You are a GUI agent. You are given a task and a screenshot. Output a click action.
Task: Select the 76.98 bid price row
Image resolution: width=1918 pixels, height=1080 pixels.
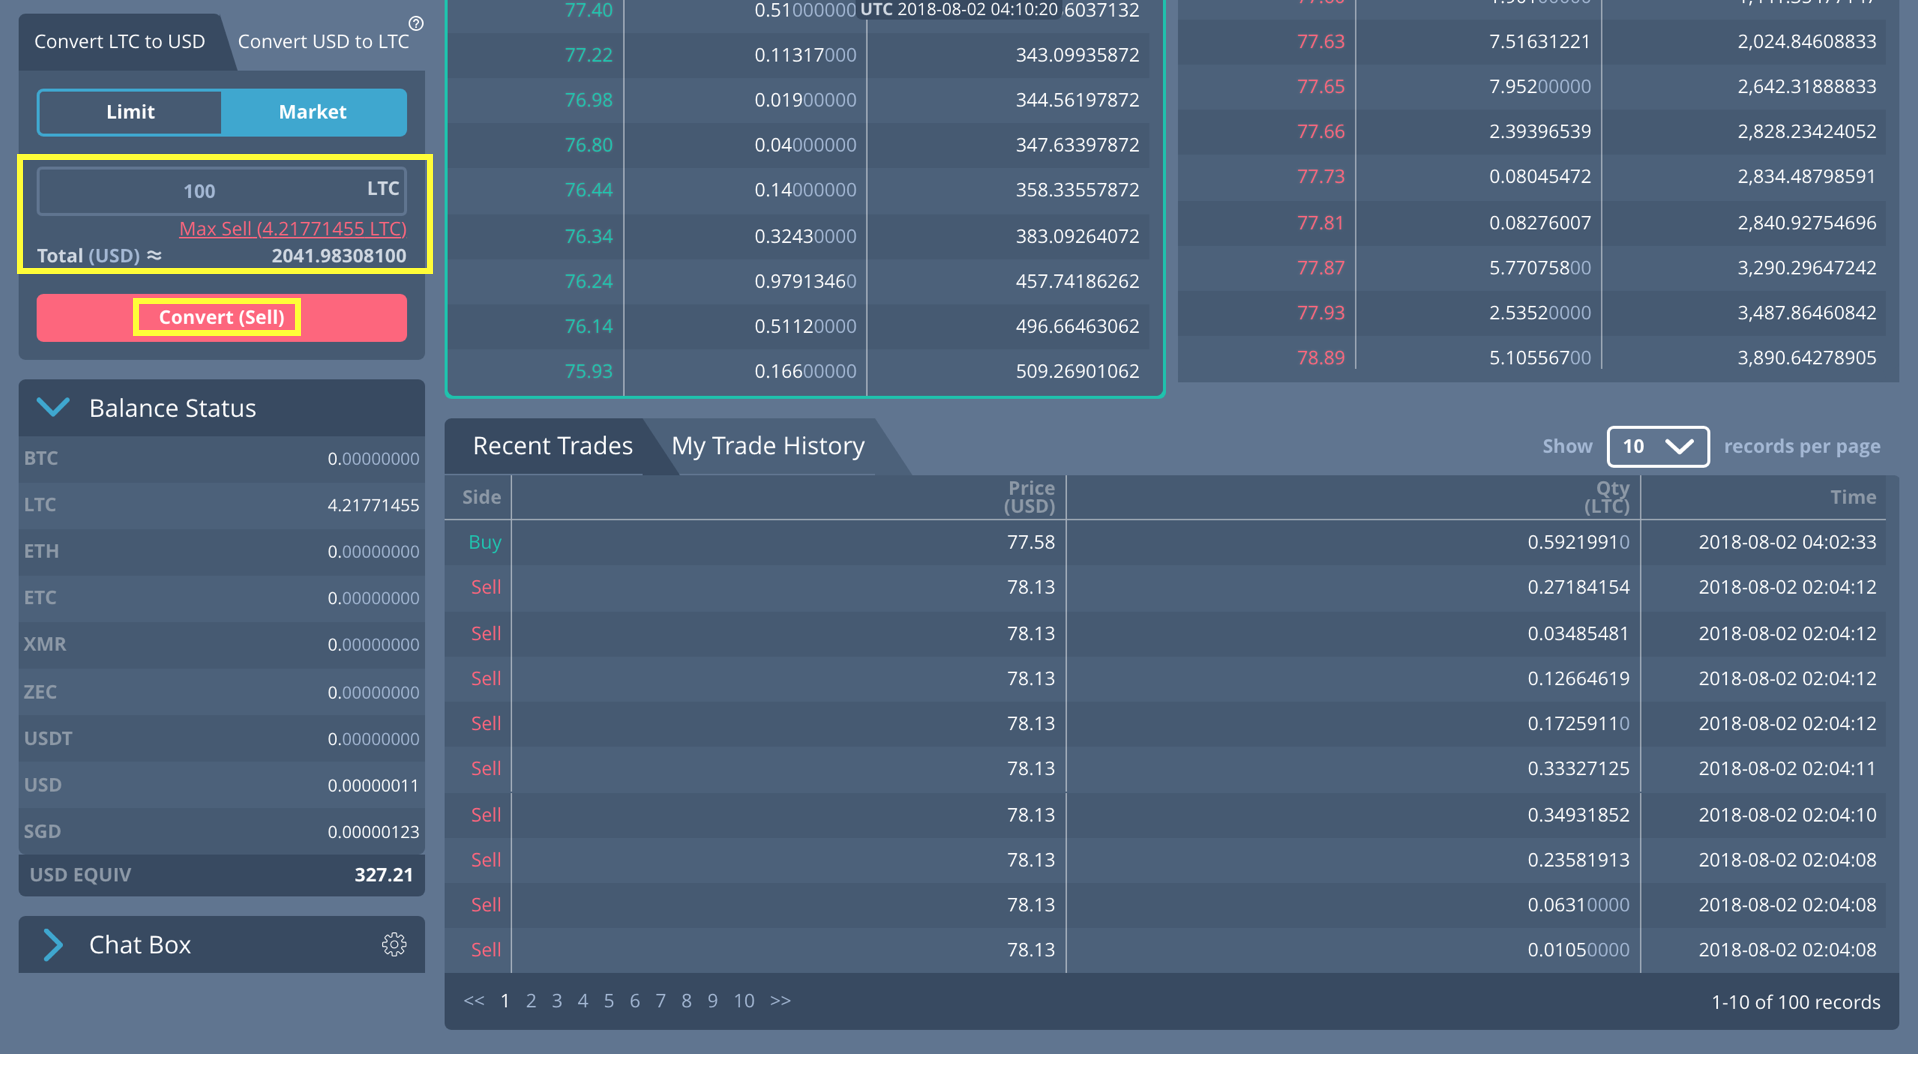pyautogui.click(x=800, y=100)
